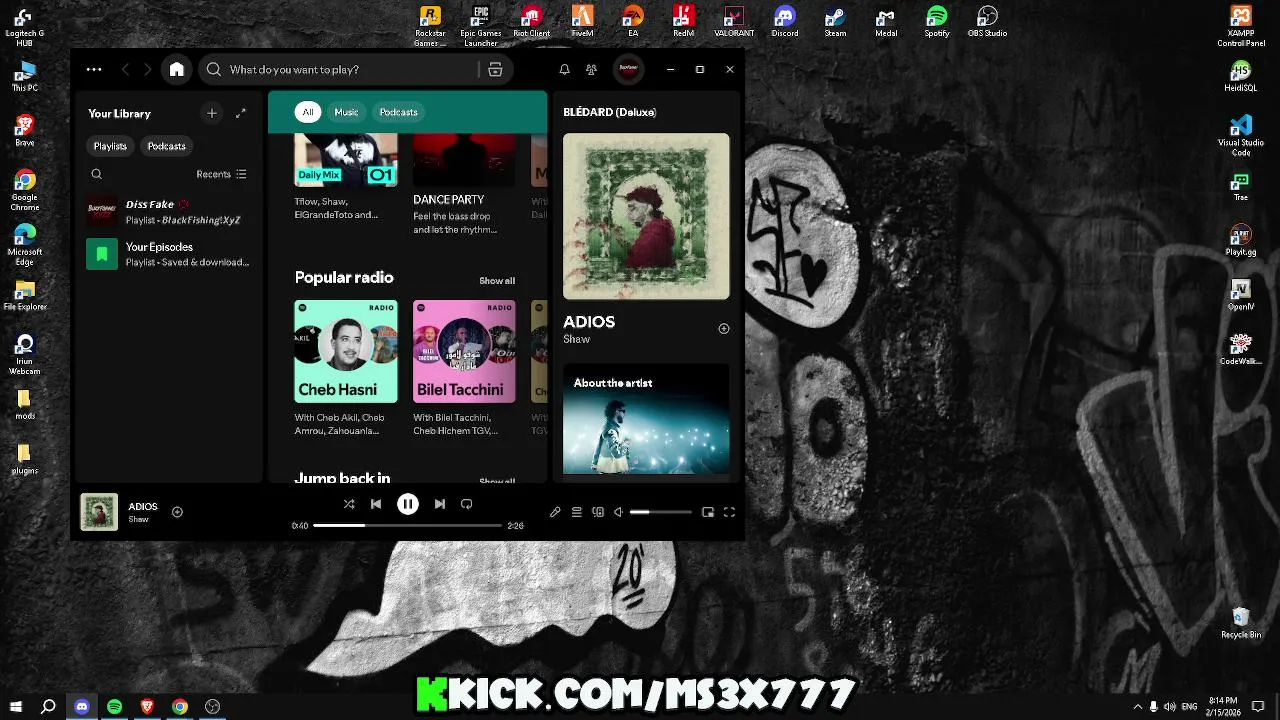The height and width of the screenshot is (720, 1280).
Task: Mute the Spotify volume
Action: [x=618, y=512]
